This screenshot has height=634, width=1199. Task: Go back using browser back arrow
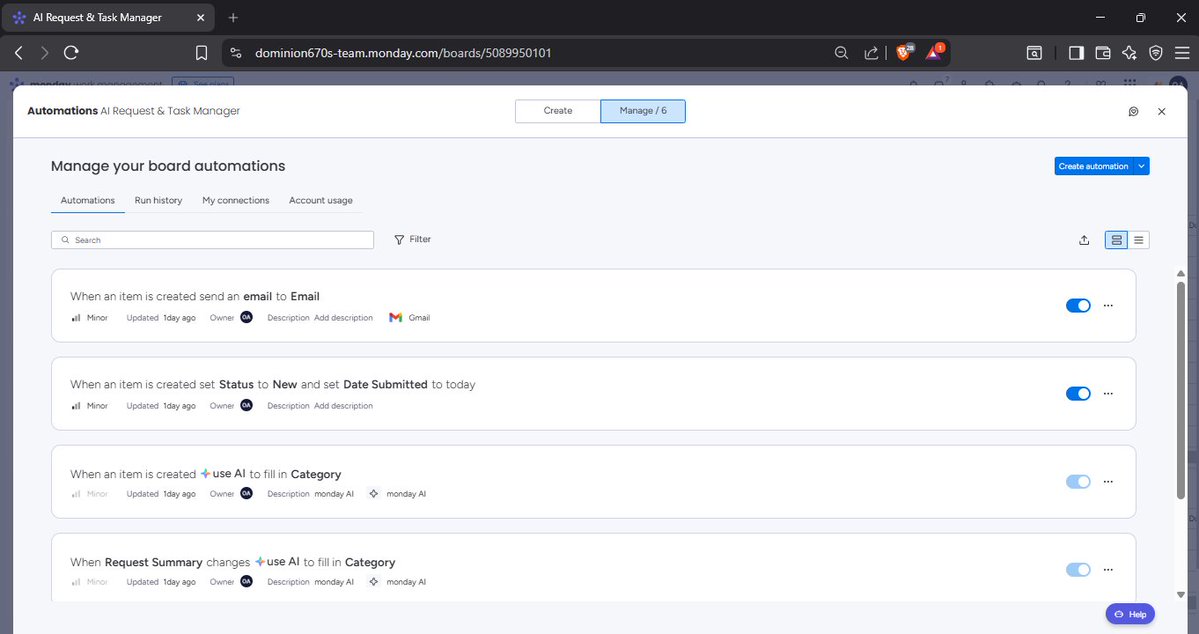[19, 53]
